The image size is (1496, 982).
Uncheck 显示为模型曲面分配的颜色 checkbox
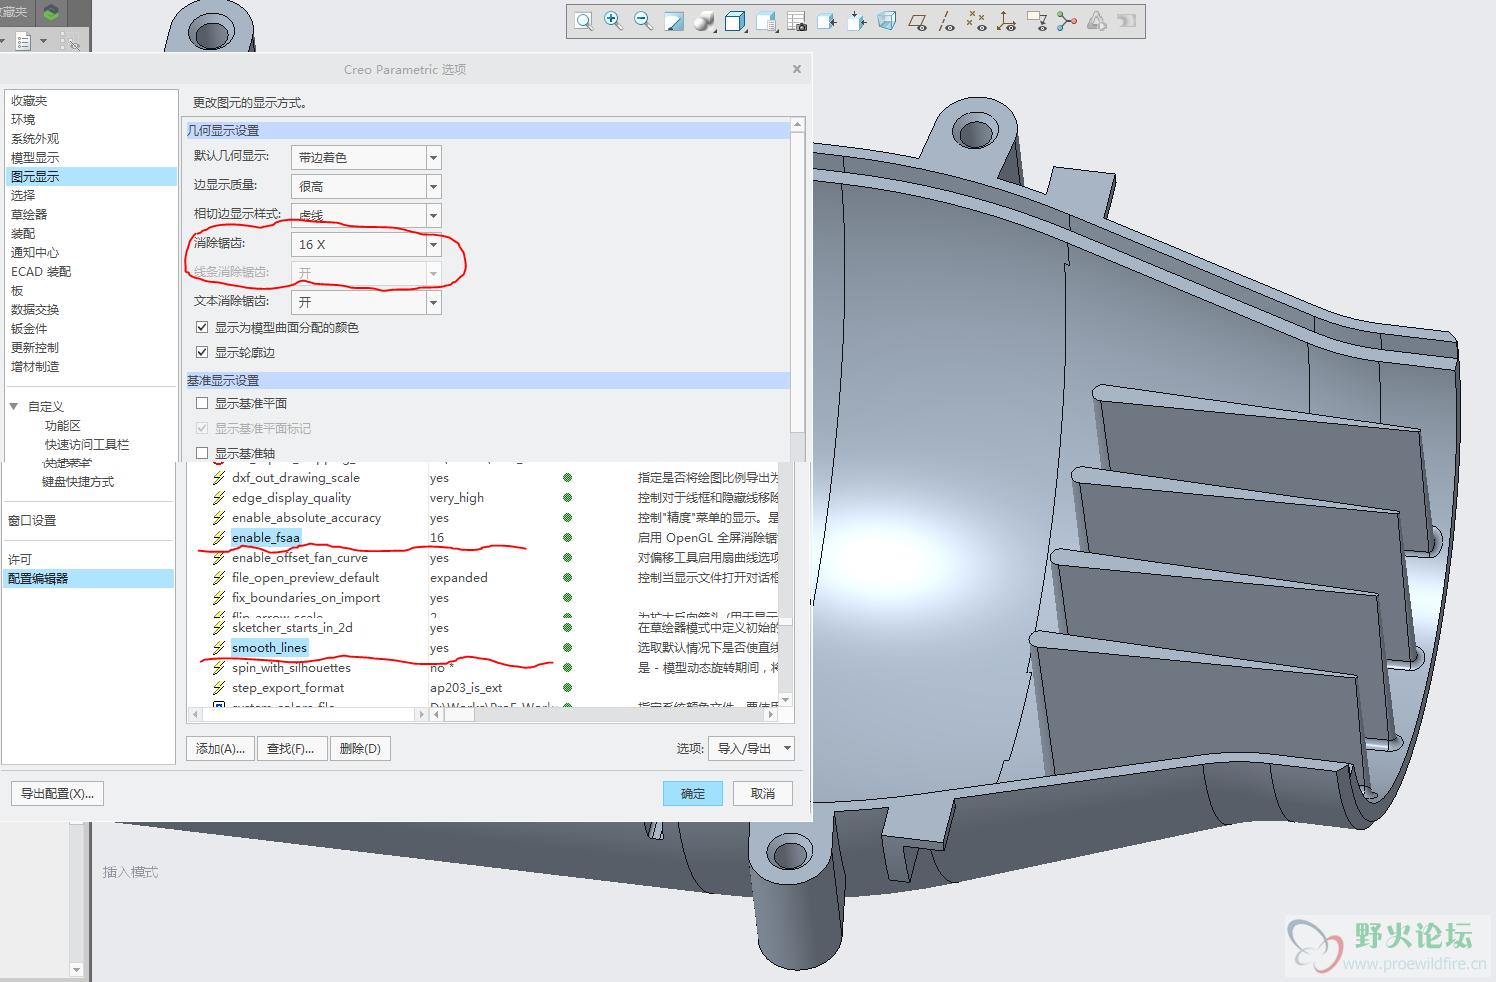(x=202, y=327)
